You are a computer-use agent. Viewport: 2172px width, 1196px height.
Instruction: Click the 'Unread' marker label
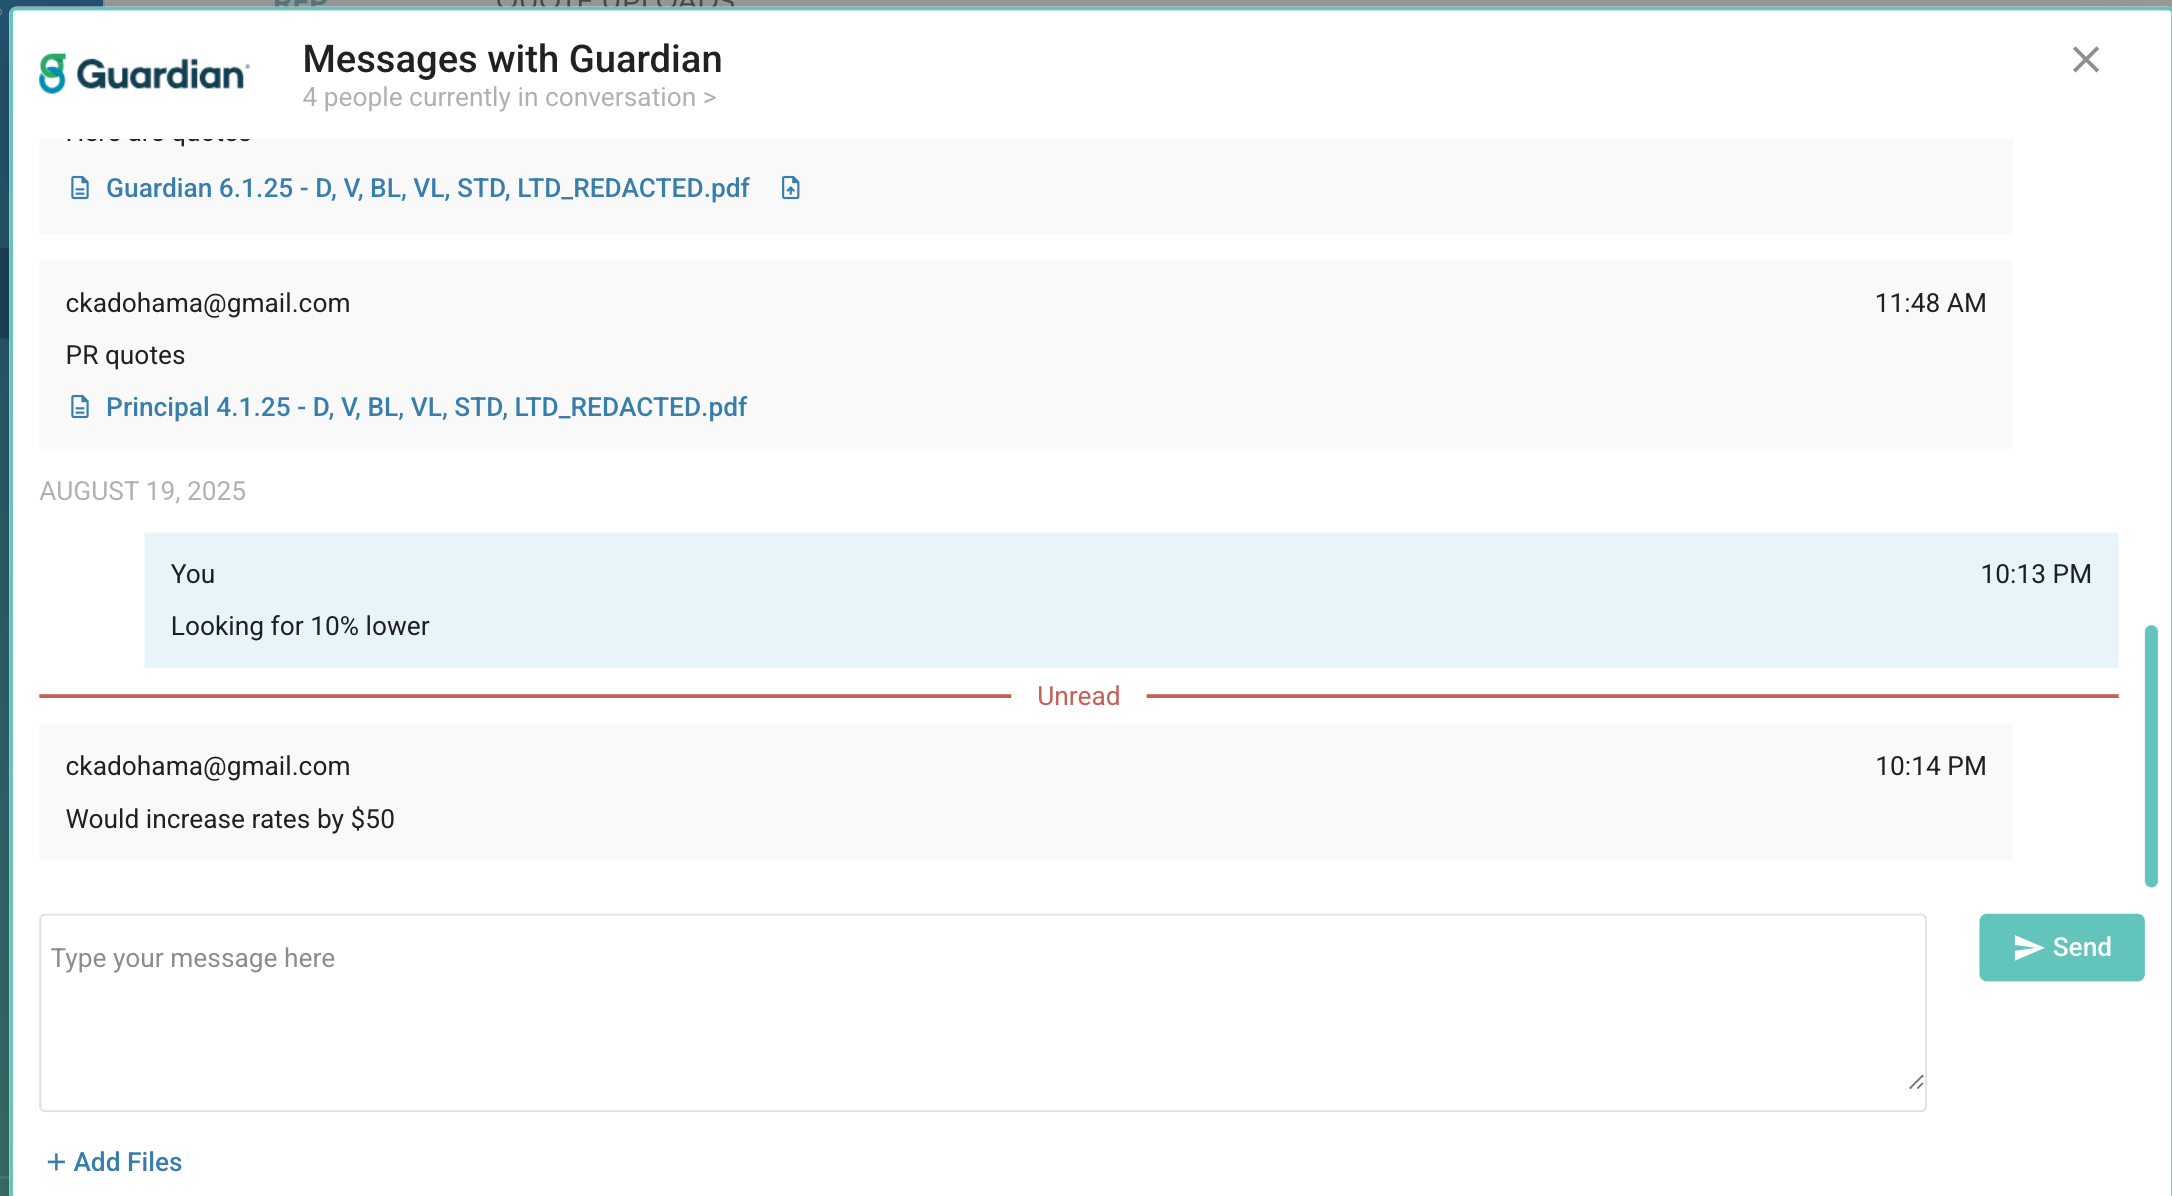point(1078,696)
